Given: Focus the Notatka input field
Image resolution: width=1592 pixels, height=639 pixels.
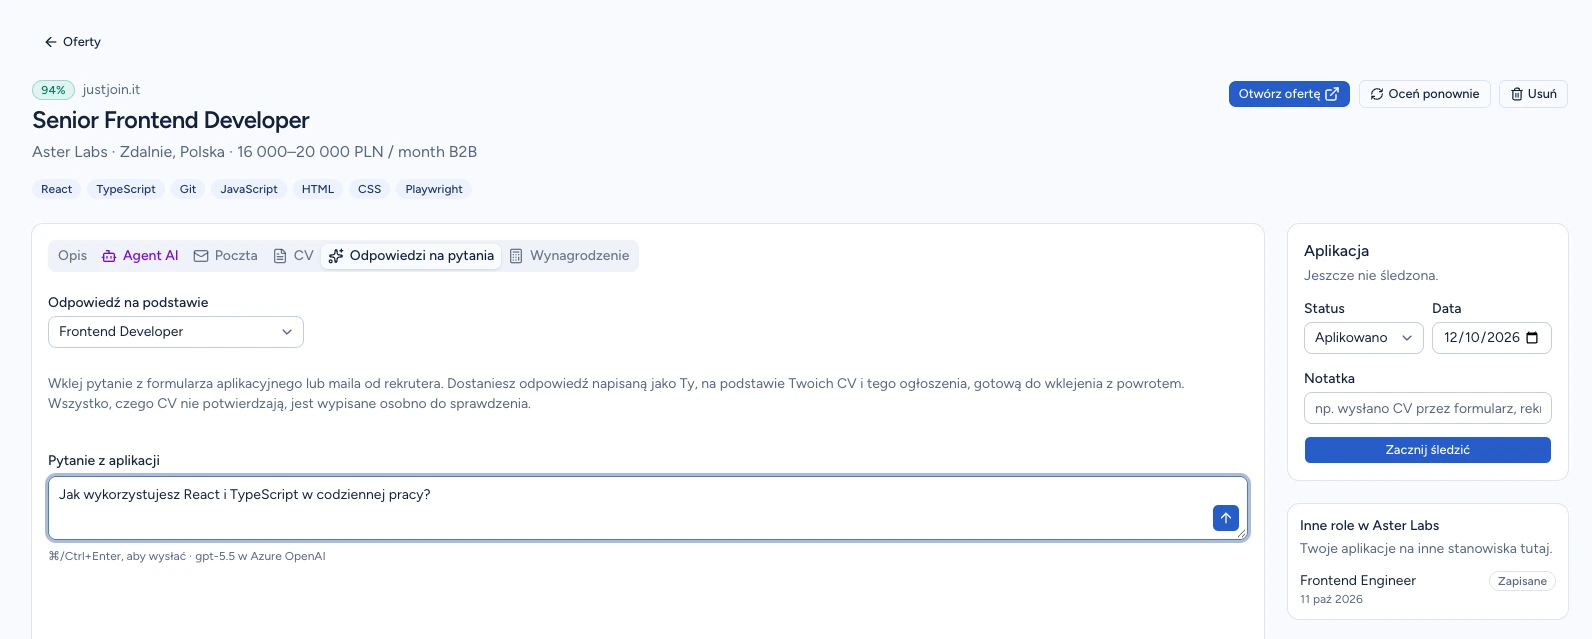Looking at the screenshot, I should pyautogui.click(x=1428, y=408).
